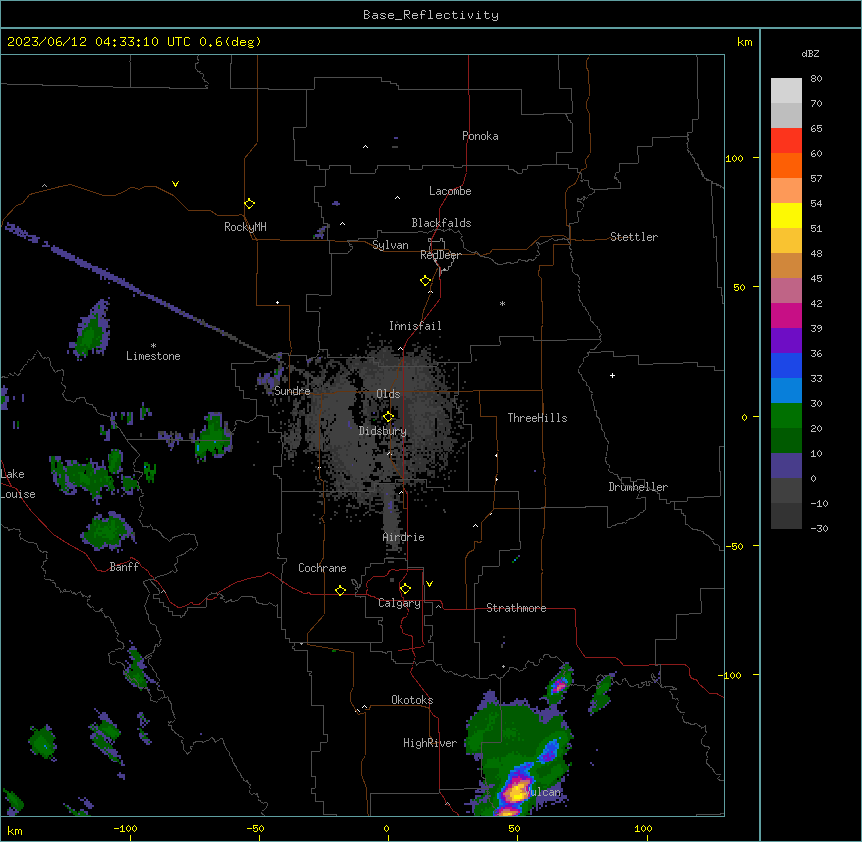Screen dimensions: 862x842
Task: Click the Okotoks town label
Action: (x=412, y=700)
